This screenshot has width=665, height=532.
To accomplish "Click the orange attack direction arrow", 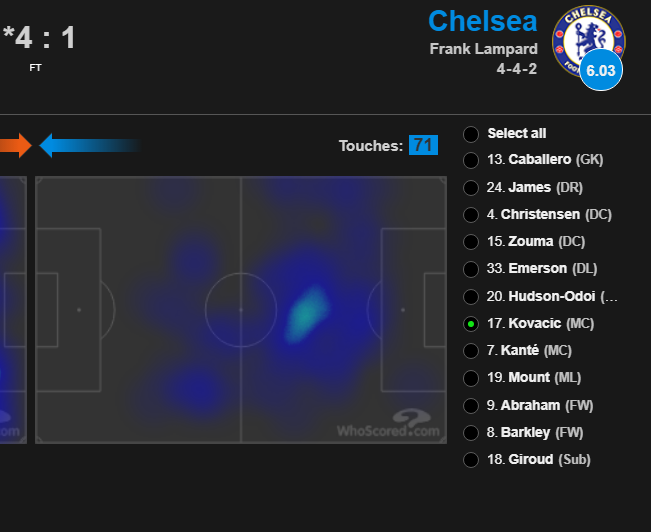I will (x=16, y=146).
